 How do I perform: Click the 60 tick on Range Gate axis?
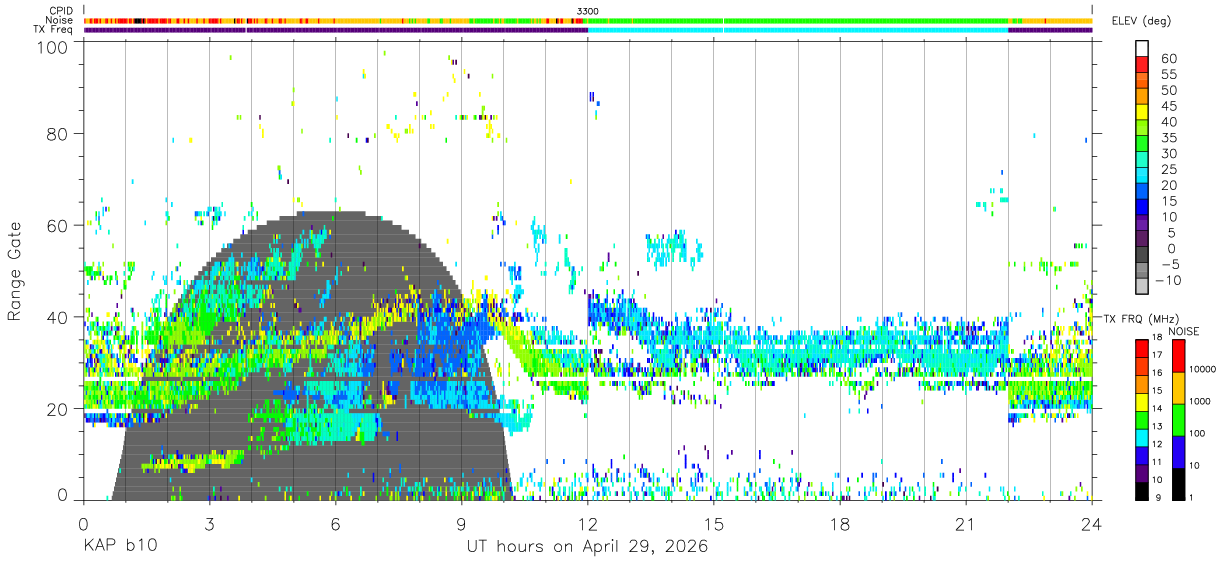coord(58,225)
